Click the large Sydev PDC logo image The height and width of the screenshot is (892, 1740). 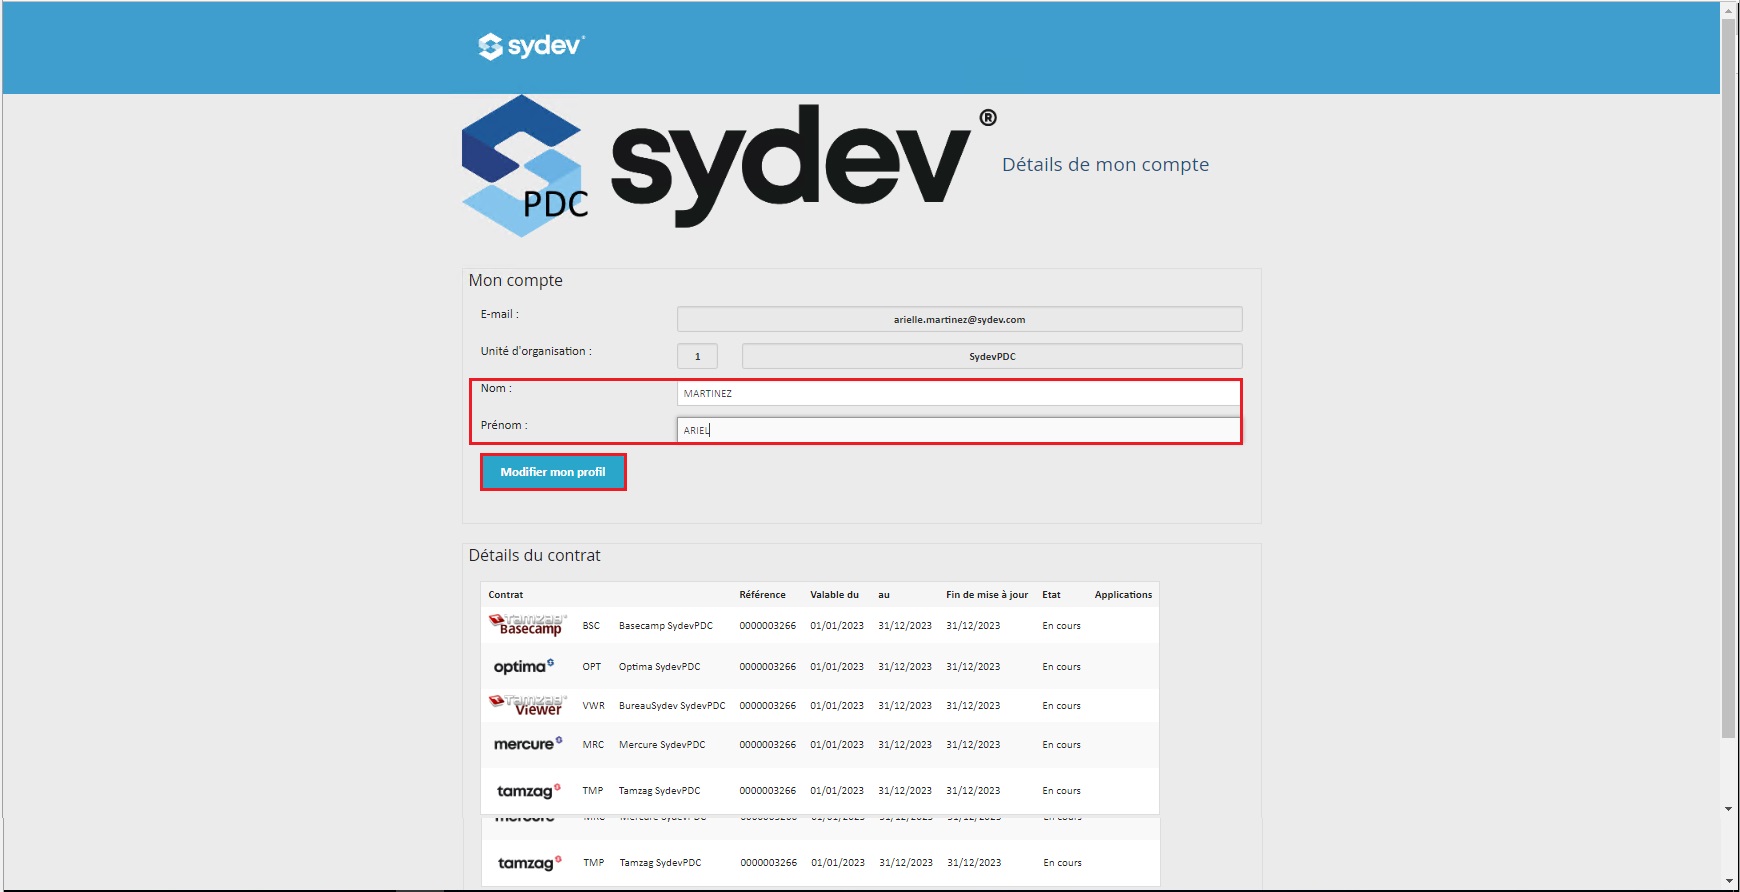[x=729, y=166]
